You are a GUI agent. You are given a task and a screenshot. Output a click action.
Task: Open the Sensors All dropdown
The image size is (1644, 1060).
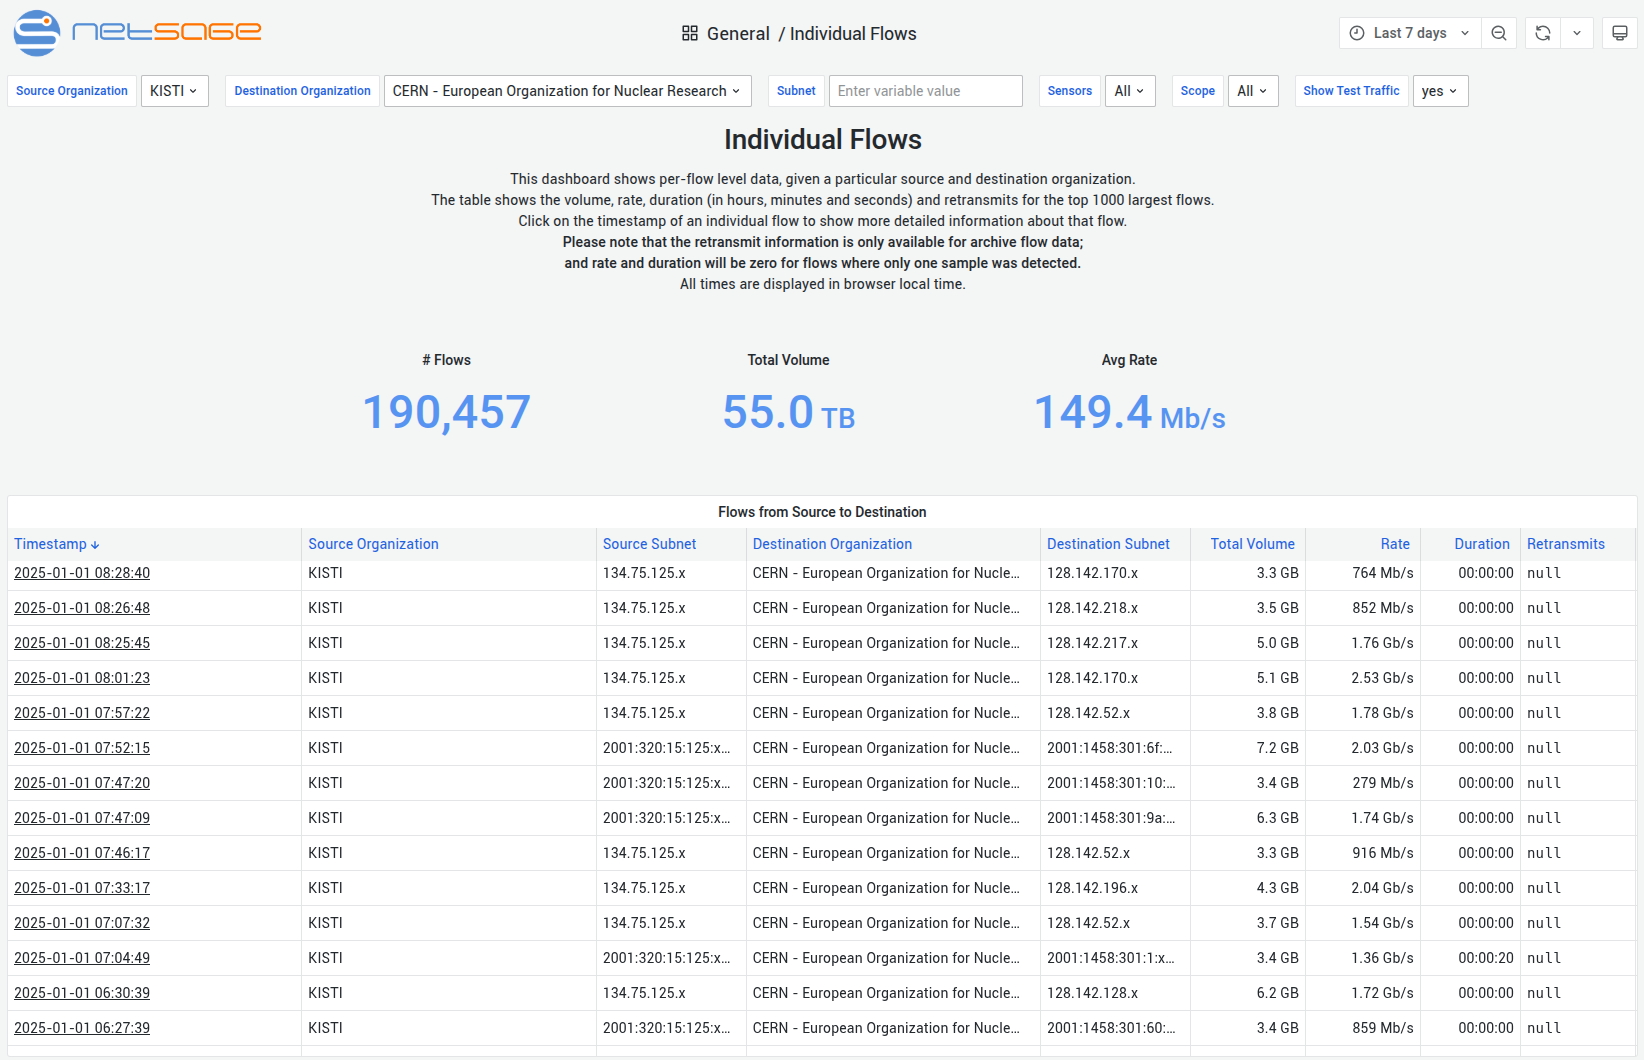(1130, 91)
